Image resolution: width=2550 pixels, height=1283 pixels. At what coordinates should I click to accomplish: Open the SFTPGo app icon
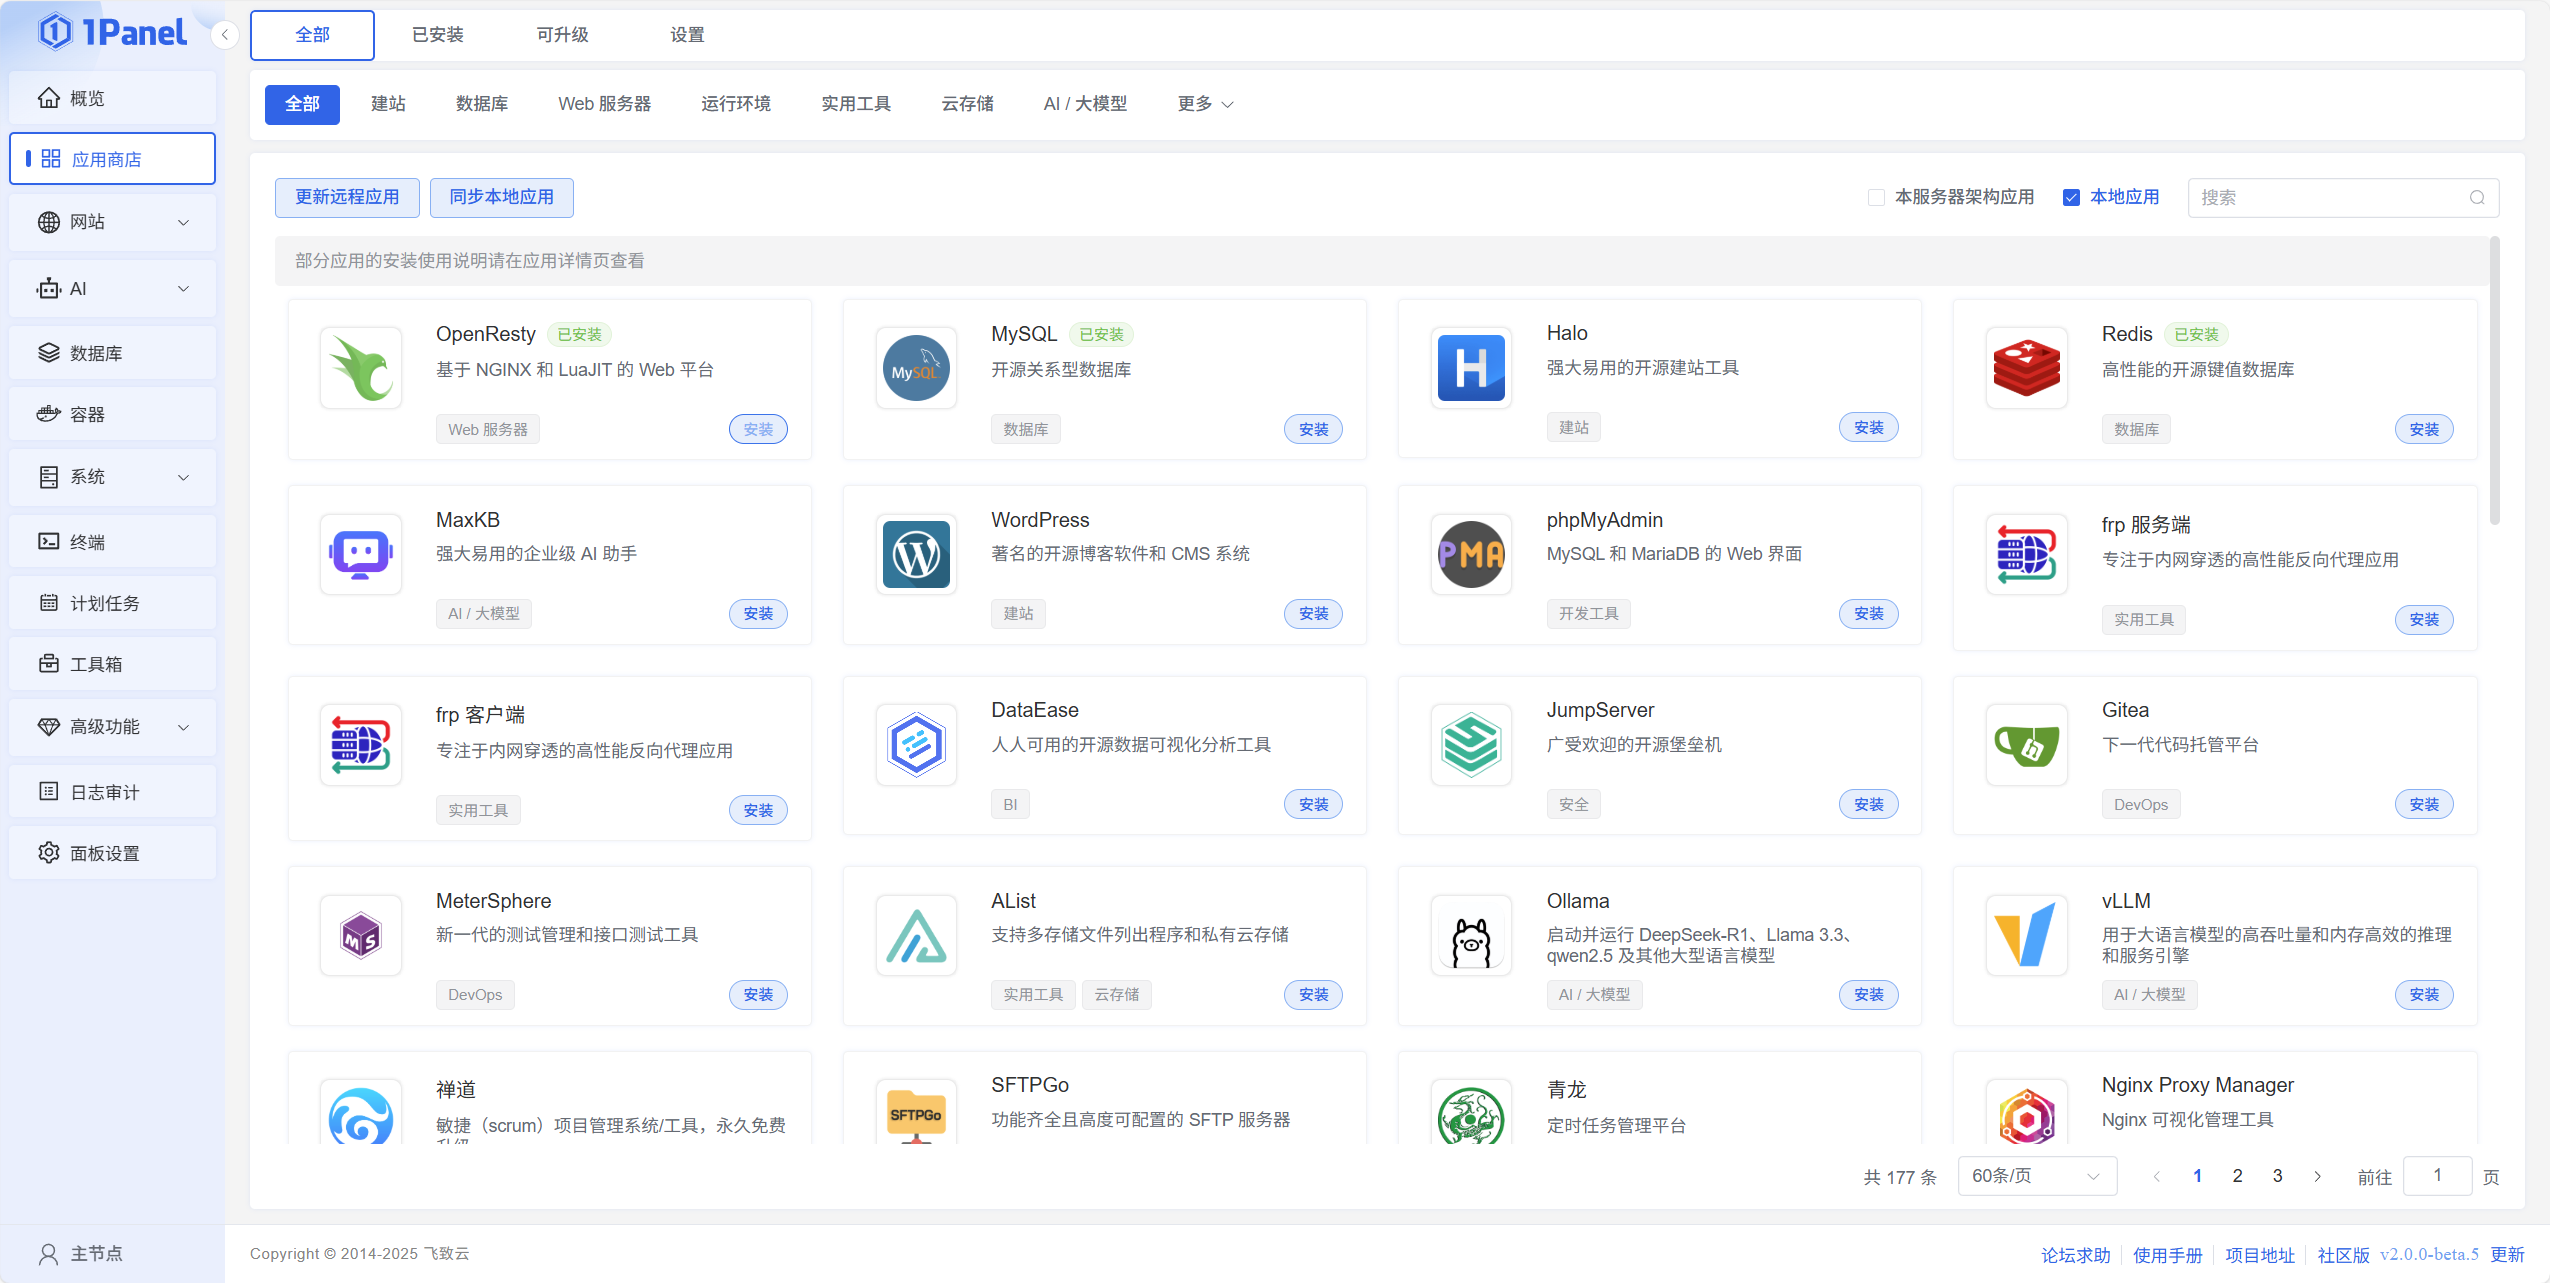tap(916, 1113)
